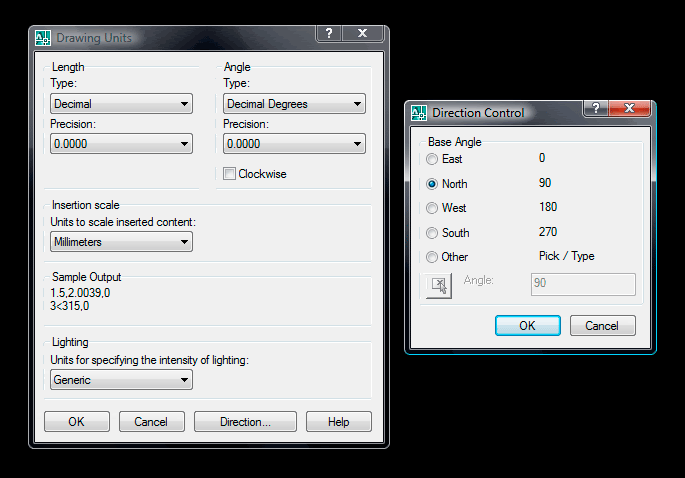Click the '270' value next to South
This screenshot has height=478, width=685.
click(548, 232)
